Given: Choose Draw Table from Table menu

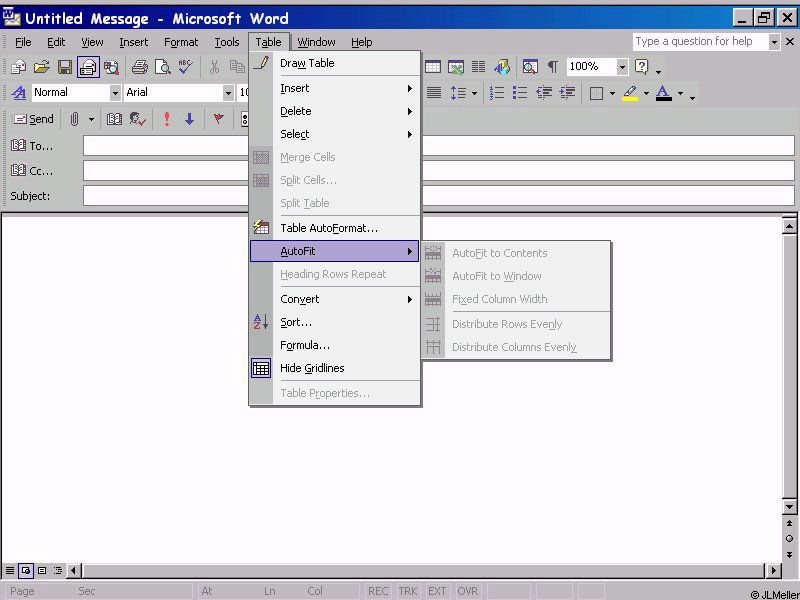Looking at the screenshot, I should 307,63.
